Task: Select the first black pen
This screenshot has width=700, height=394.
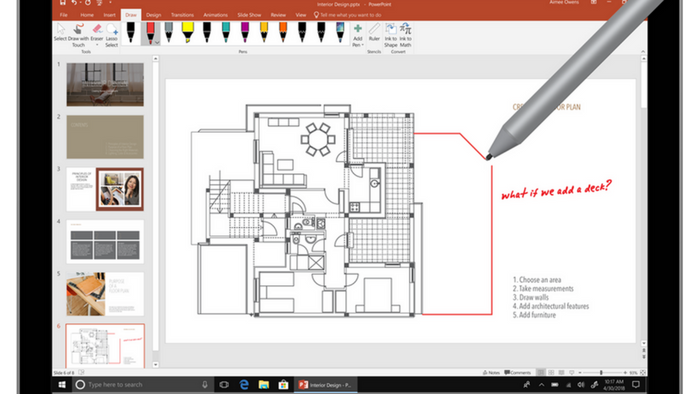Action: [x=131, y=33]
